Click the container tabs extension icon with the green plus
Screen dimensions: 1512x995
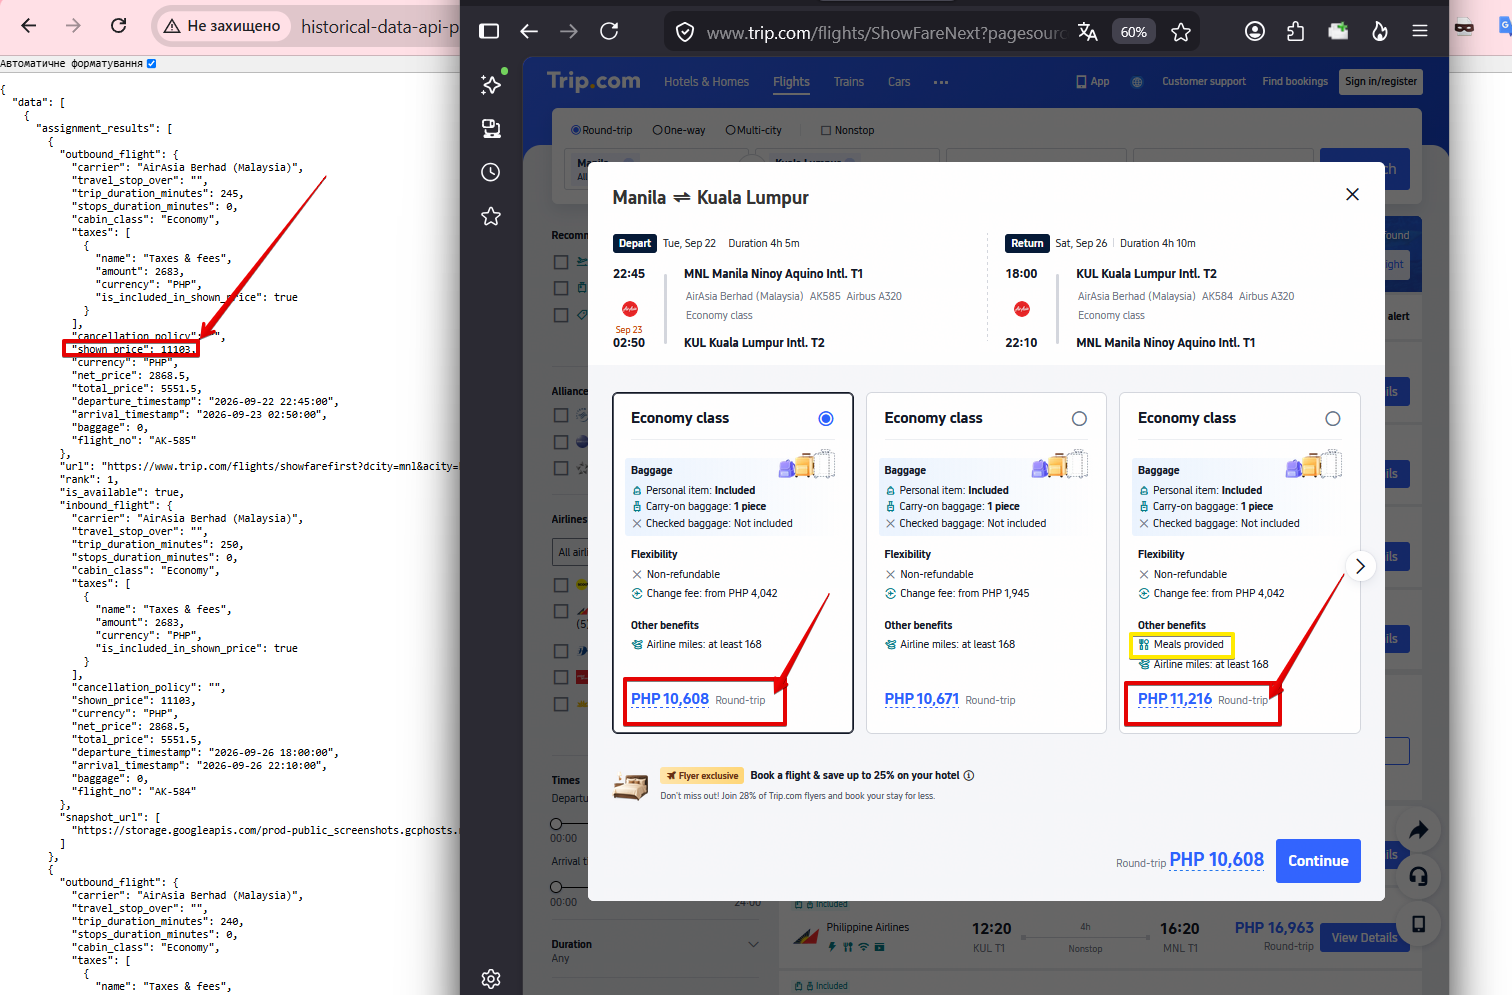(1338, 31)
